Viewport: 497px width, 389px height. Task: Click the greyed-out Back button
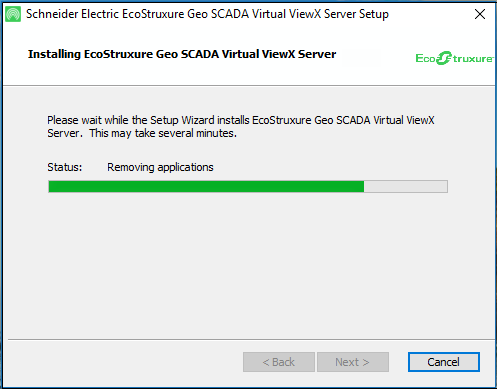pyautogui.click(x=279, y=362)
